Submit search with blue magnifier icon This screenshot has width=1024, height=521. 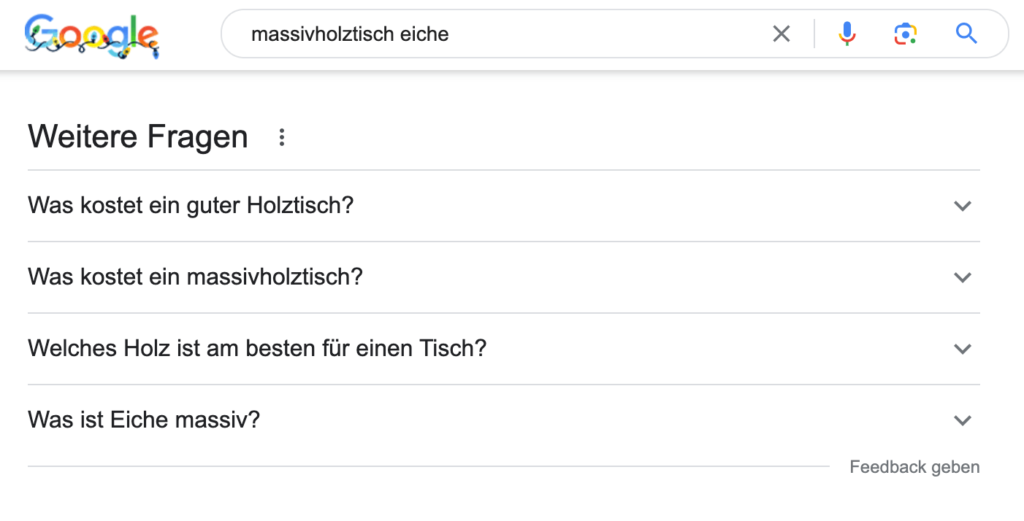pos(966,33)
